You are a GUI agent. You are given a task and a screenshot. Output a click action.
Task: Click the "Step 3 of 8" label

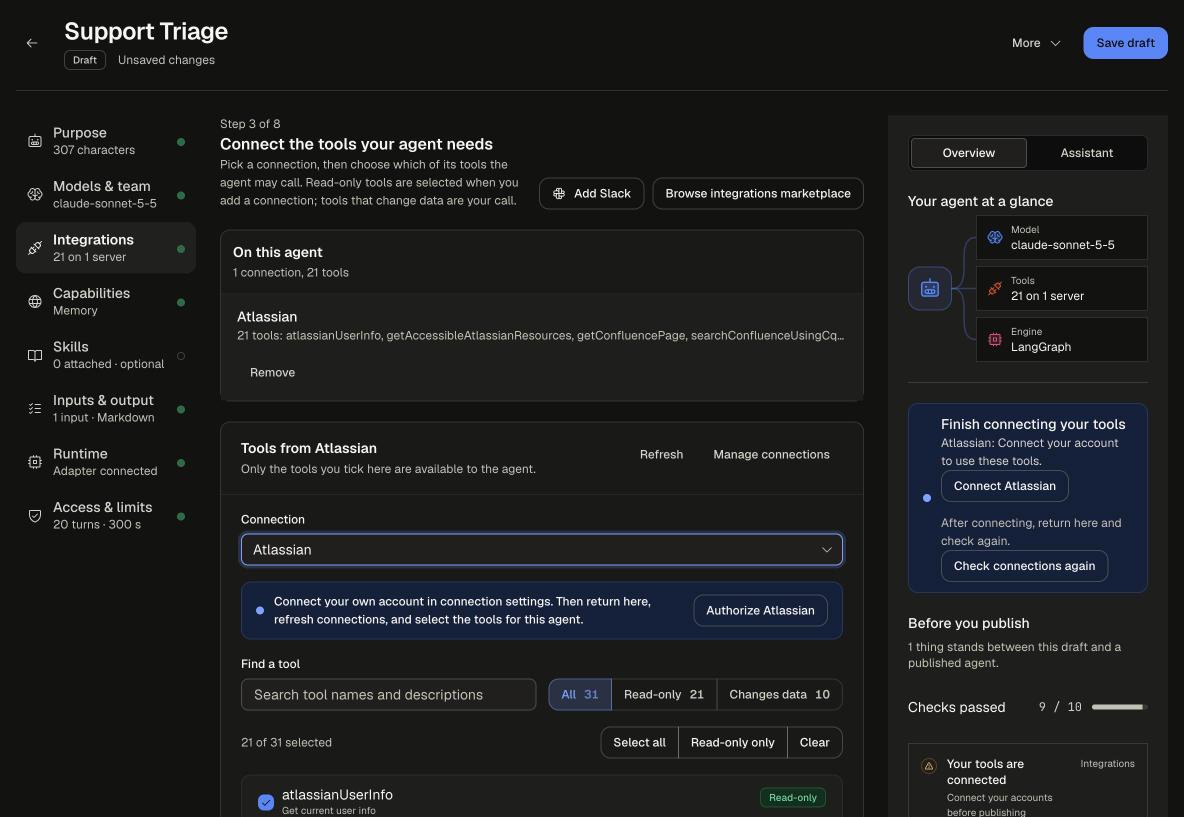coord(250,124)
